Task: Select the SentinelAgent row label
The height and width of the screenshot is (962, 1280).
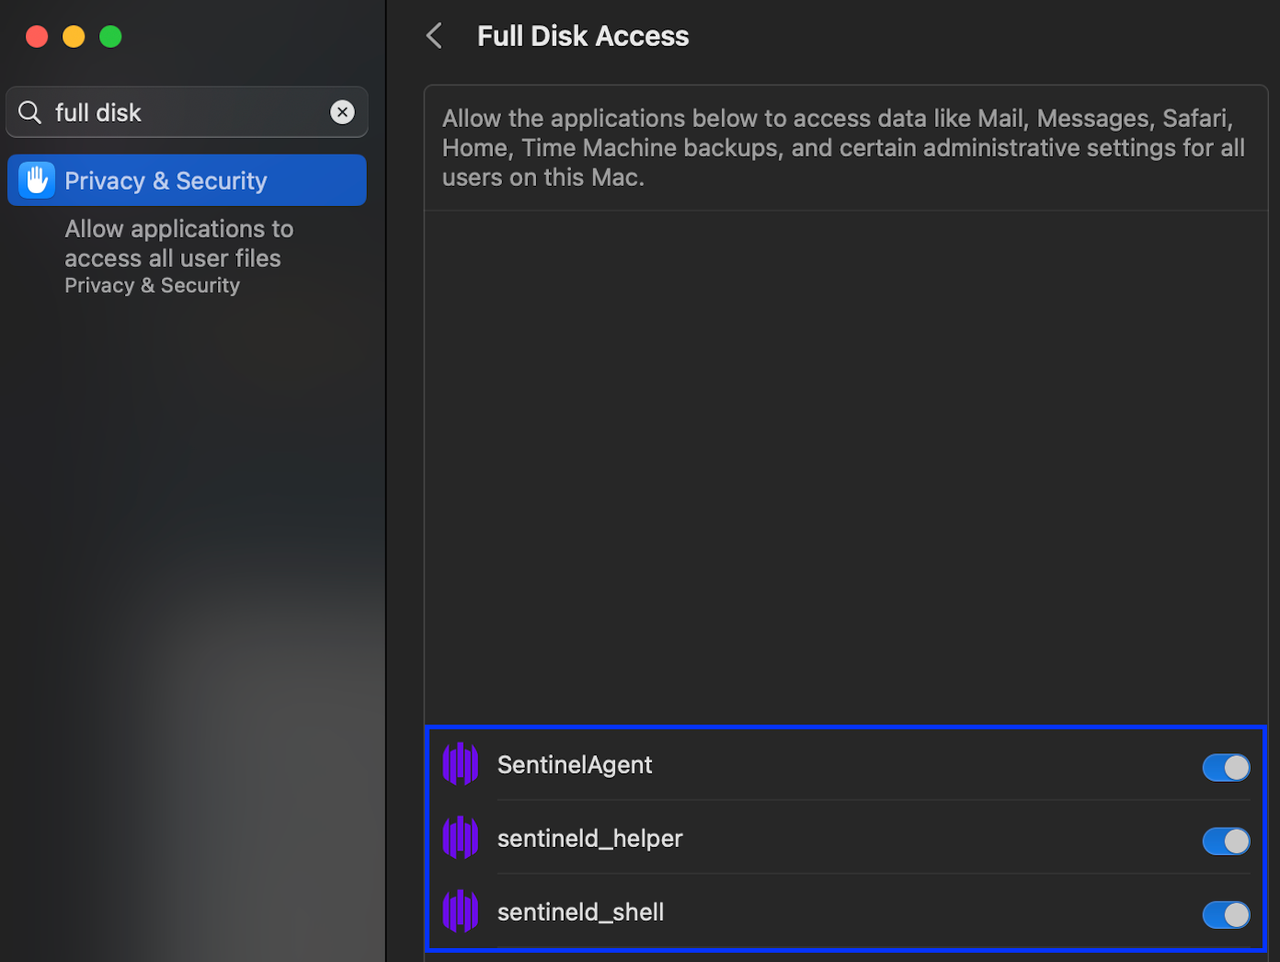Action: (575, 765)
